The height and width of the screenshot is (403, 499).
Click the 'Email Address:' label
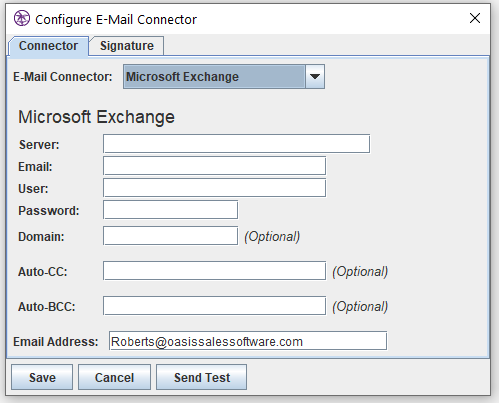tap(56, 342)
